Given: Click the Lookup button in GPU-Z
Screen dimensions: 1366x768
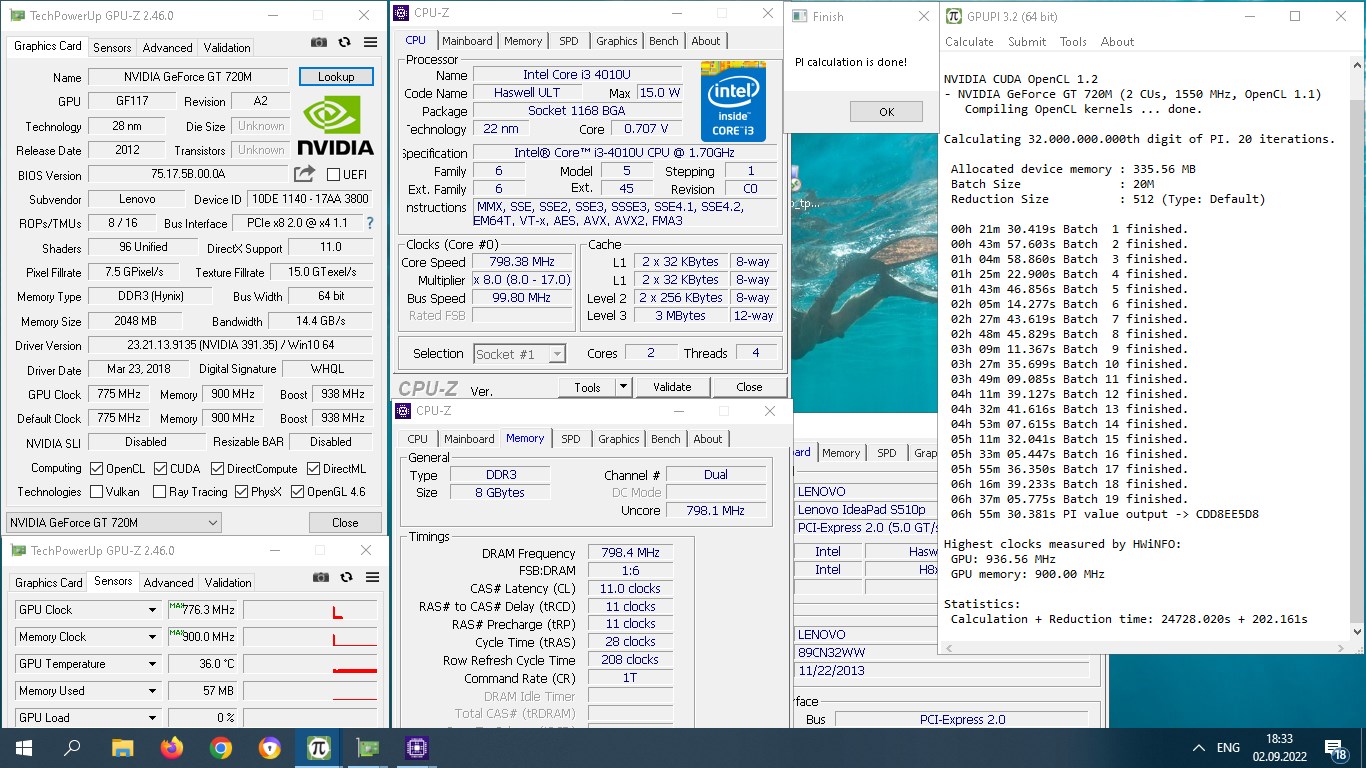Looking at the screenshot, I should [336, 77].
